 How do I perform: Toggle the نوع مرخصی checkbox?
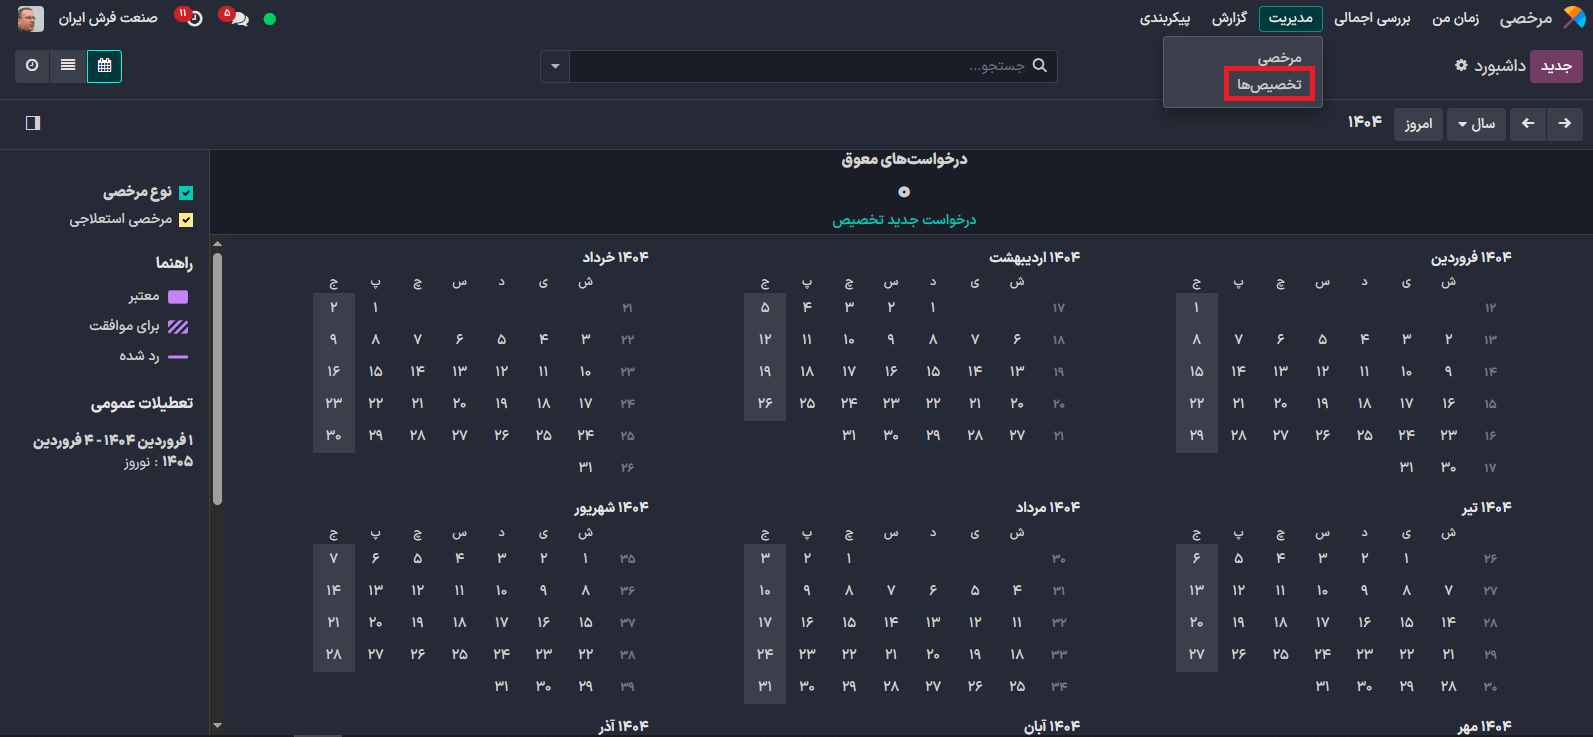(x=186, y=193)
